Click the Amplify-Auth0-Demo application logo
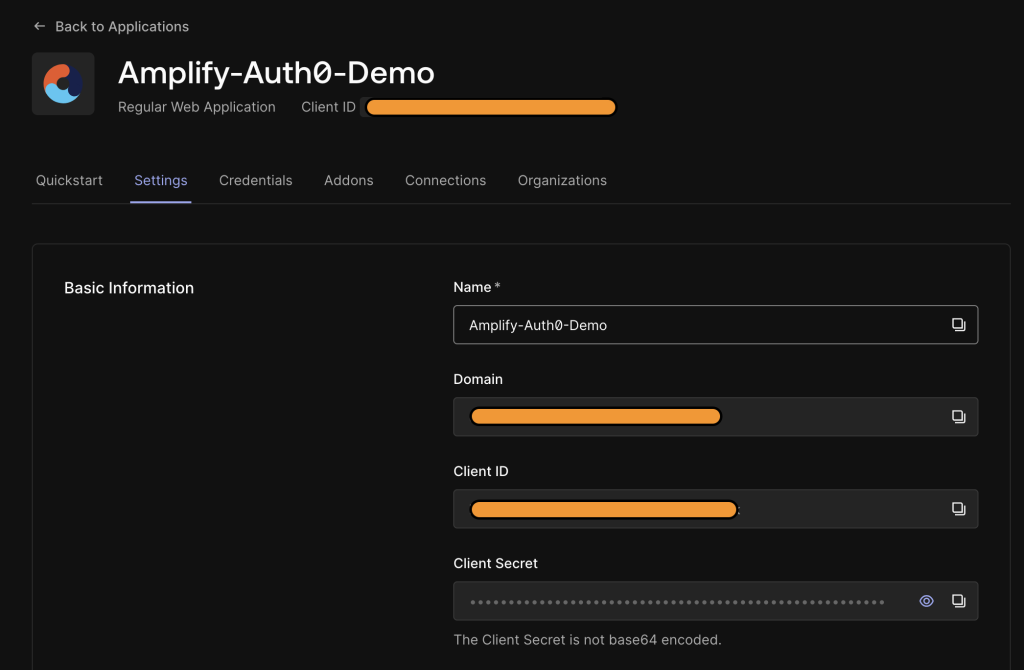 pos(63,83)
